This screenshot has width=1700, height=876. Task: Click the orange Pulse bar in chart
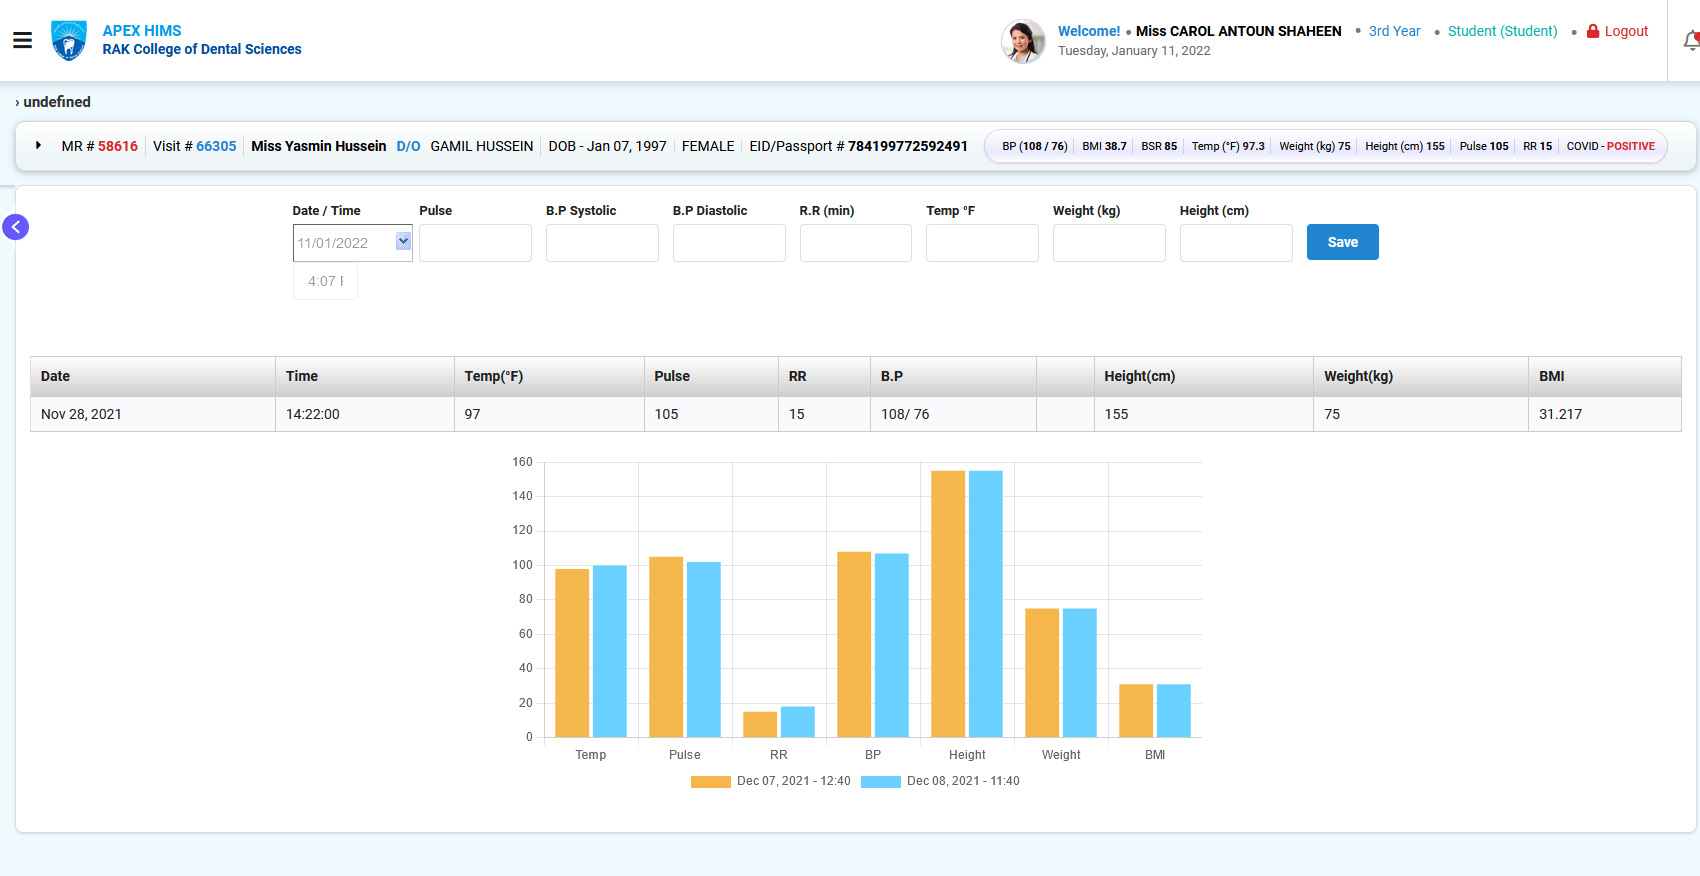click(666, 647)
